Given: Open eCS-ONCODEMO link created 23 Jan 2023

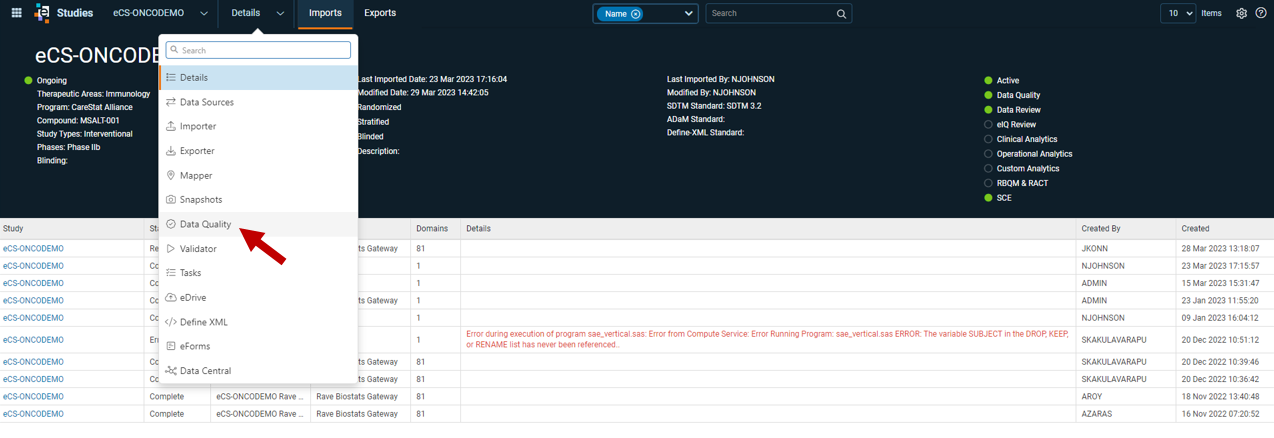Looking at the screenshot, I should pyautogui.click(x=33, y=300).
